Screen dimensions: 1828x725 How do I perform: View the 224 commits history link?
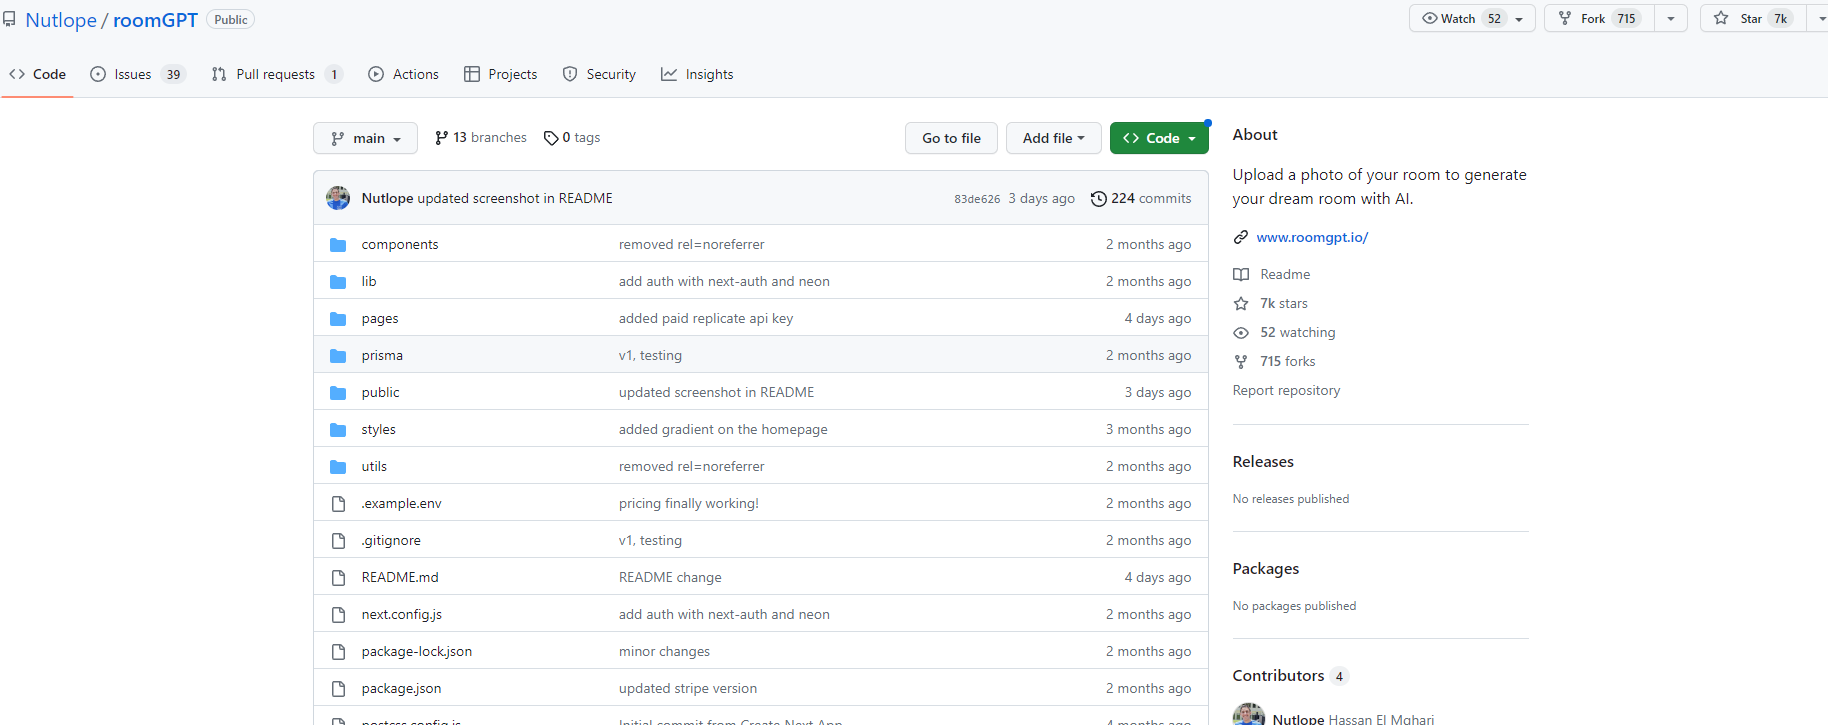click(x=1141, y=199)
